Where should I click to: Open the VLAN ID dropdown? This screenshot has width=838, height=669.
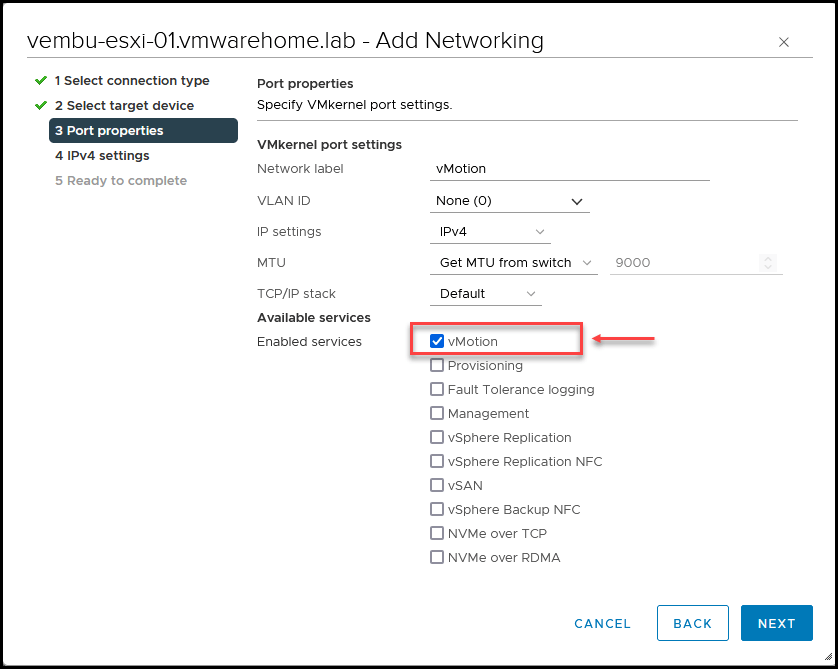(509, 201)
